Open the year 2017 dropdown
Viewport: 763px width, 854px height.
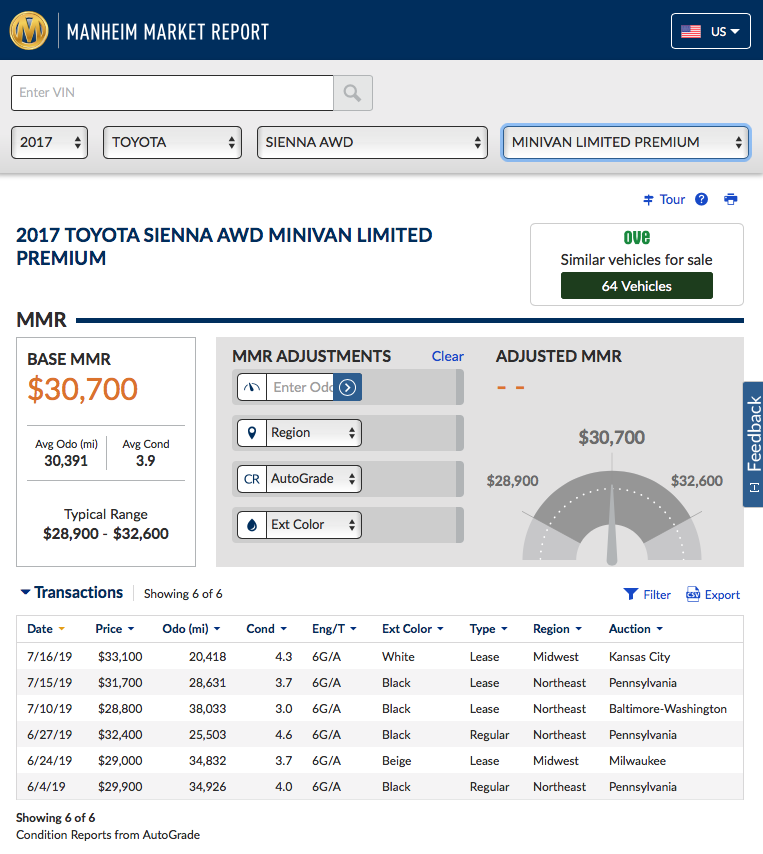point(50,142)
